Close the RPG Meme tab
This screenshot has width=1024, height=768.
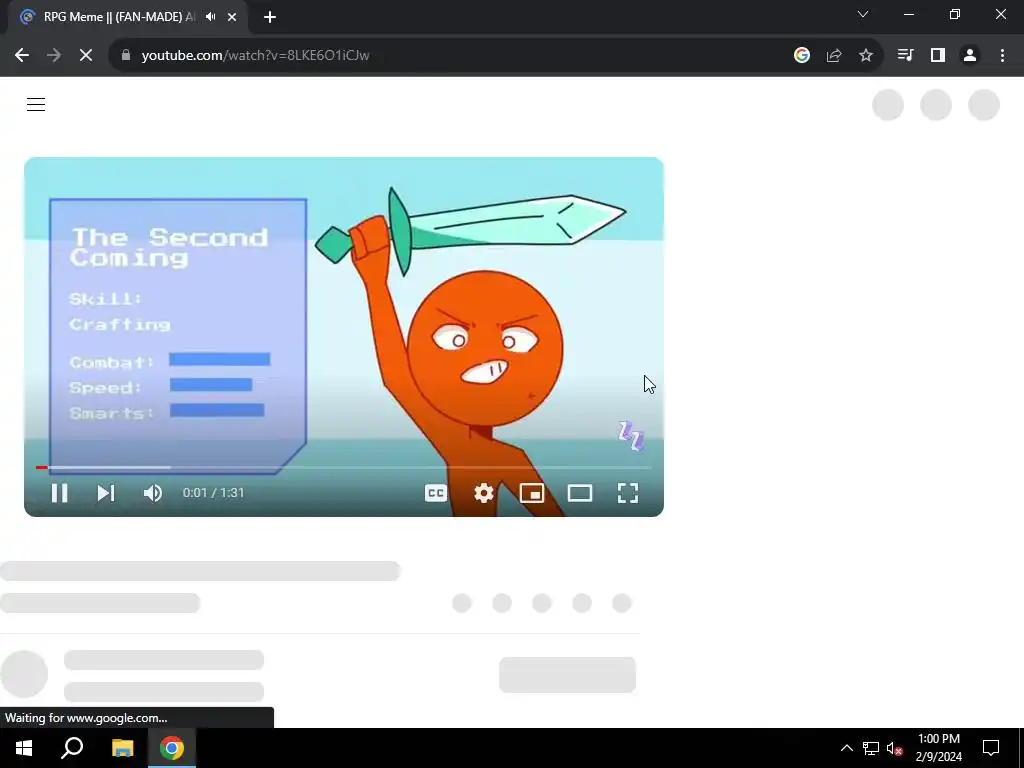232,17
